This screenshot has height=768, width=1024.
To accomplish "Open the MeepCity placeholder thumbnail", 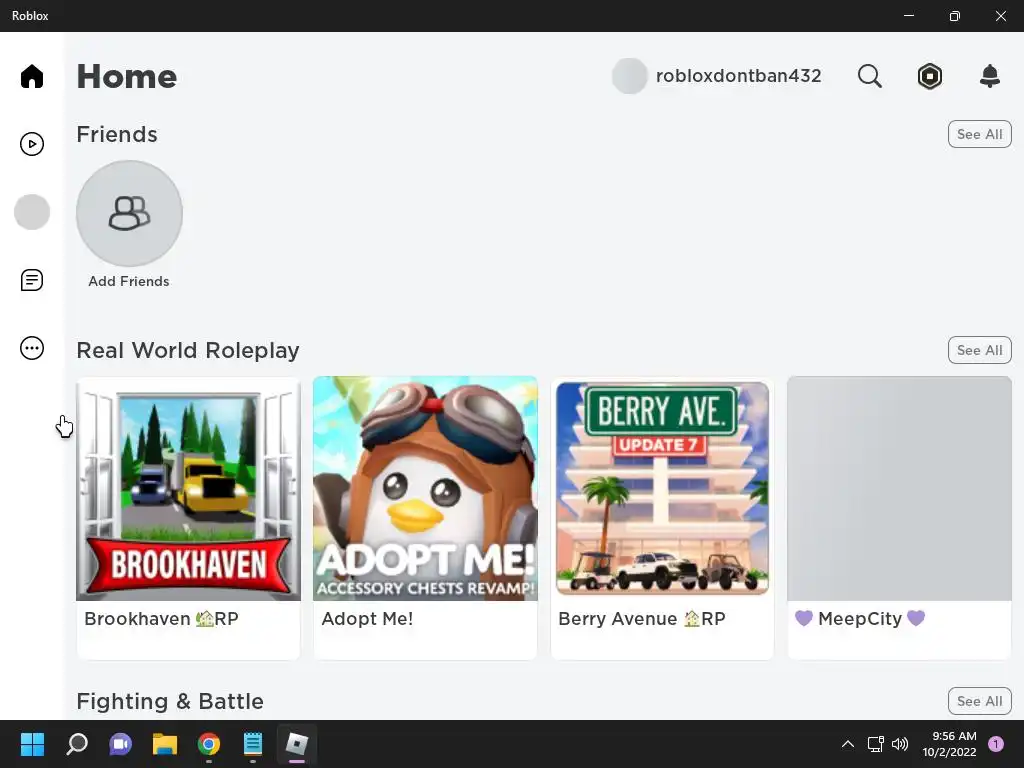I will tap(899, 488).
